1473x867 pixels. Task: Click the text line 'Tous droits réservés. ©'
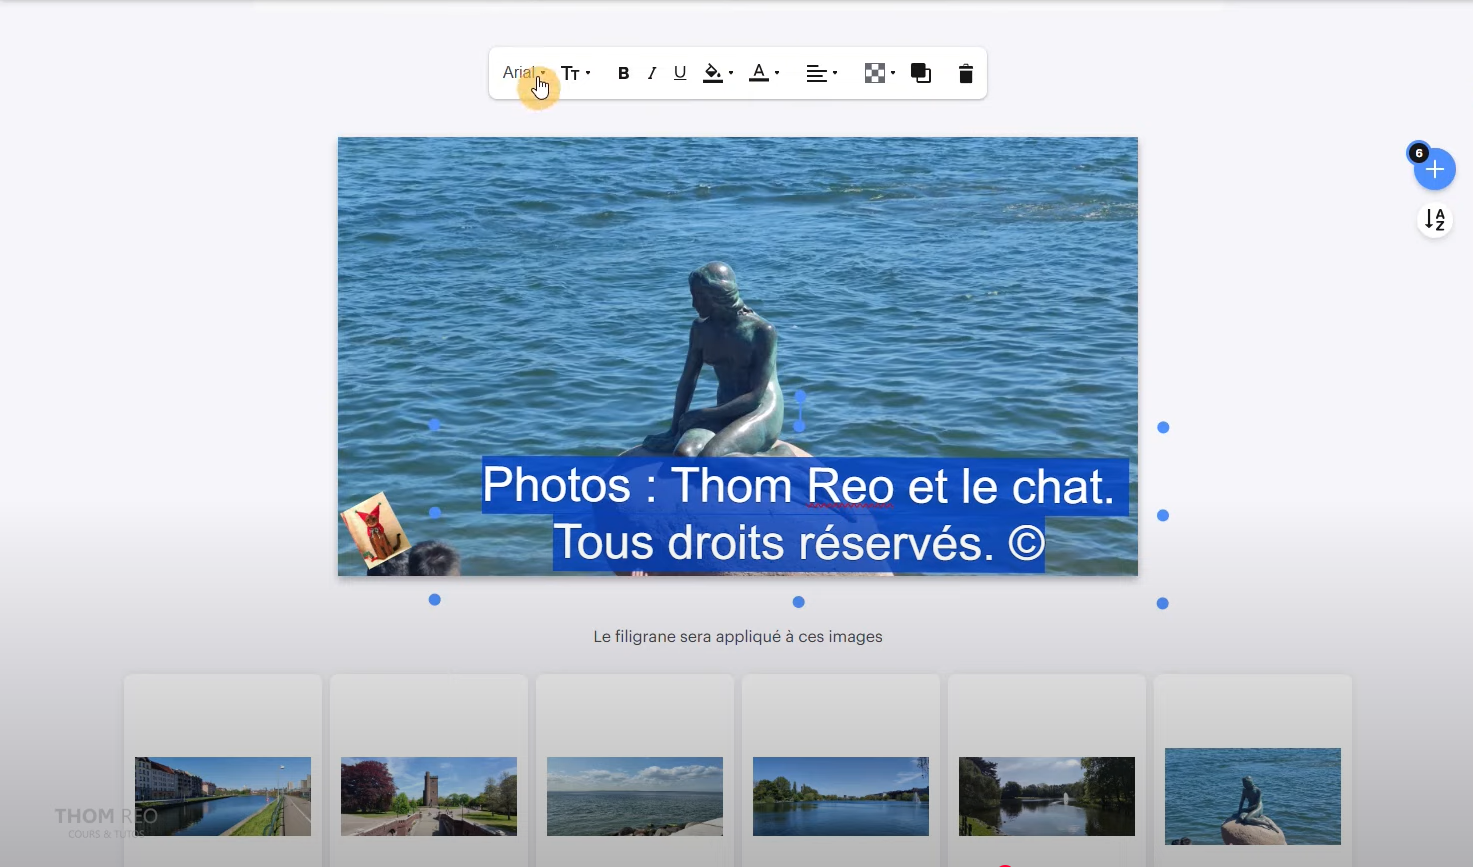(x=799, y=543)
